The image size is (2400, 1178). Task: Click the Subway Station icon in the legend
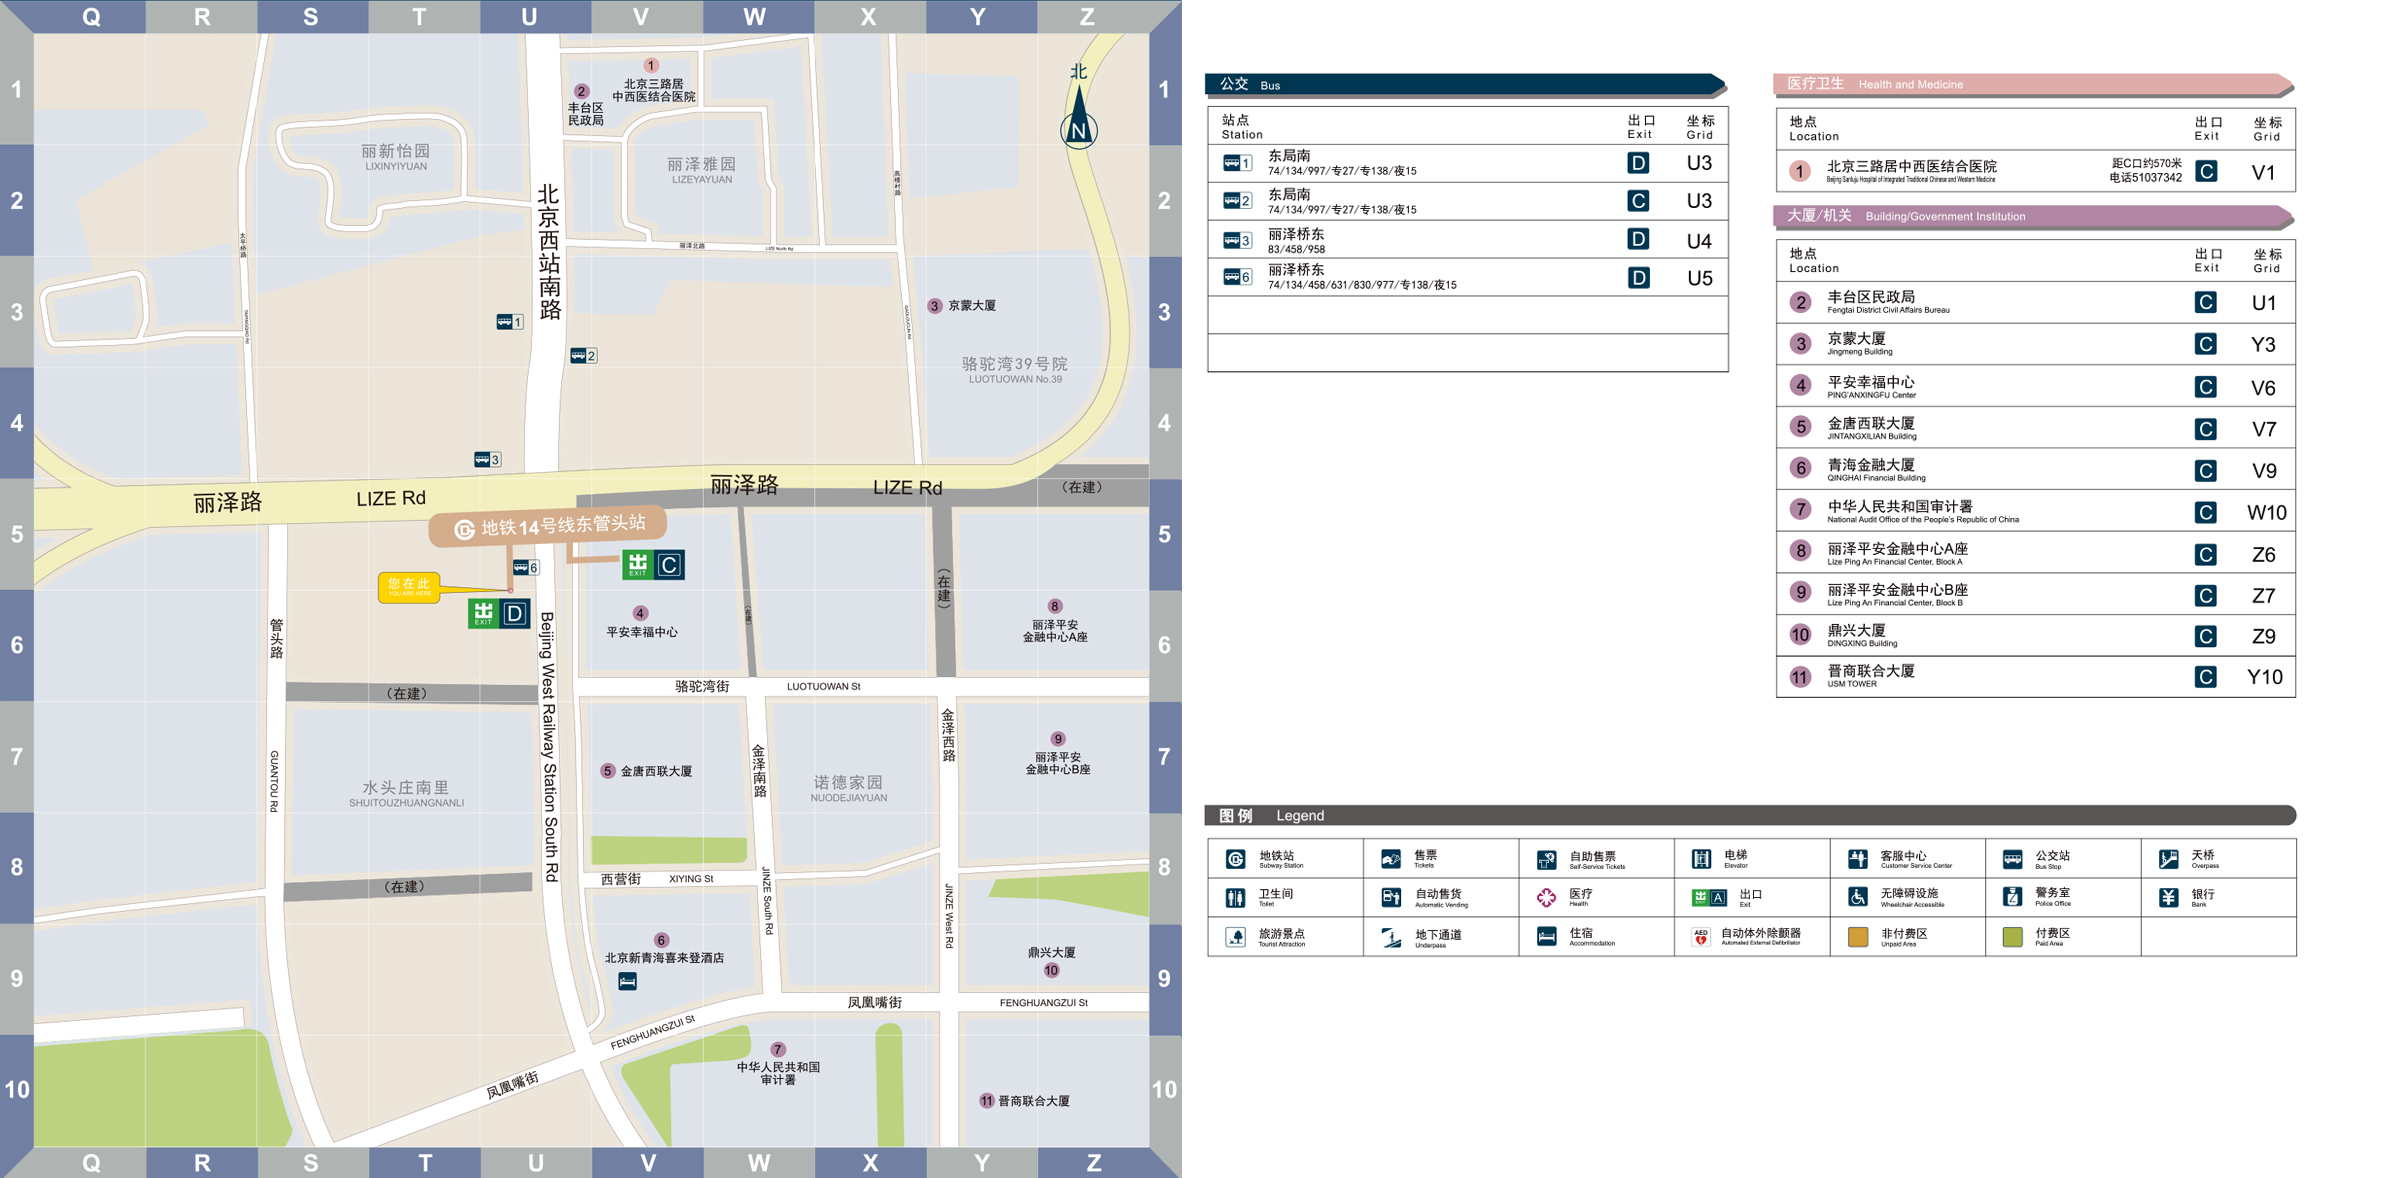click(x=1236, y=859)
